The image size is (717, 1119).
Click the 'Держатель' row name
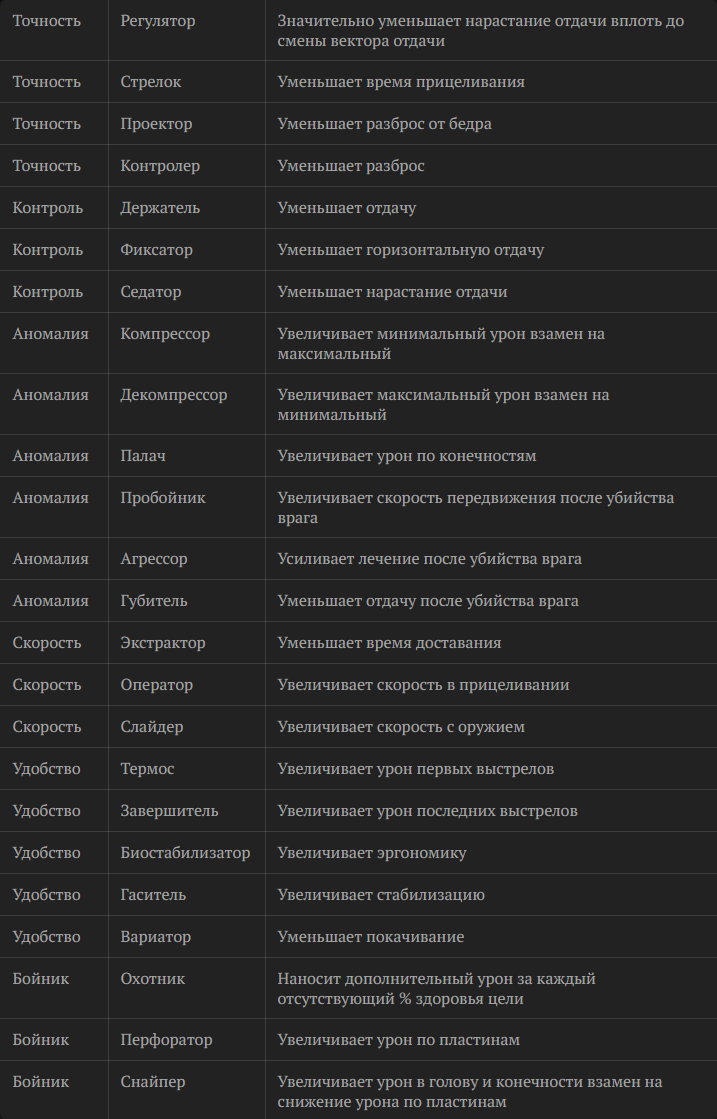tap(160, 208)
